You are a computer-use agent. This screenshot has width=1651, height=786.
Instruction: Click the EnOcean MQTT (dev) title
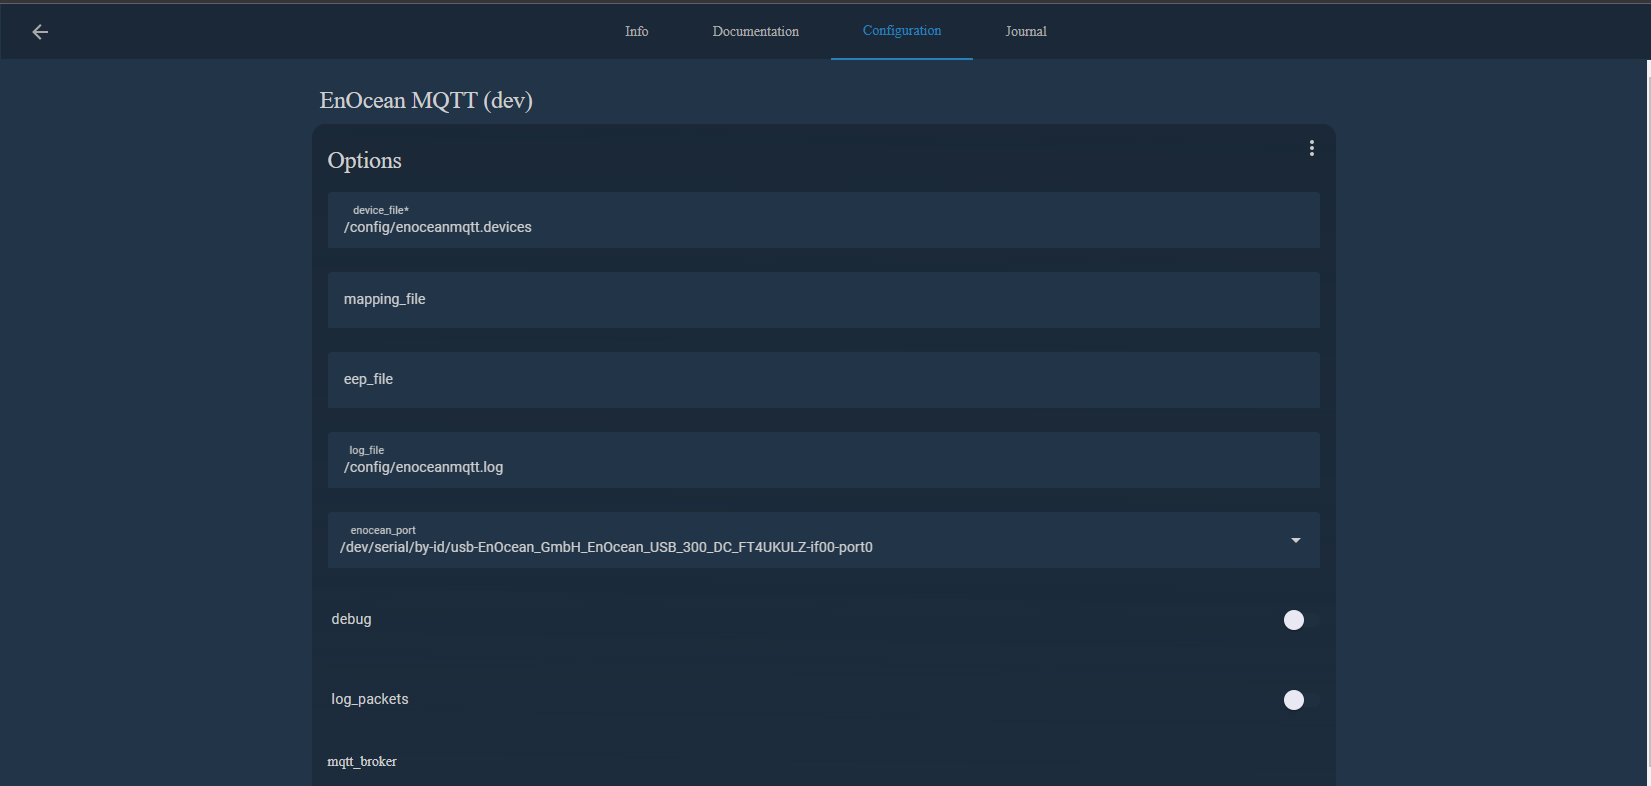coord(426,100)
